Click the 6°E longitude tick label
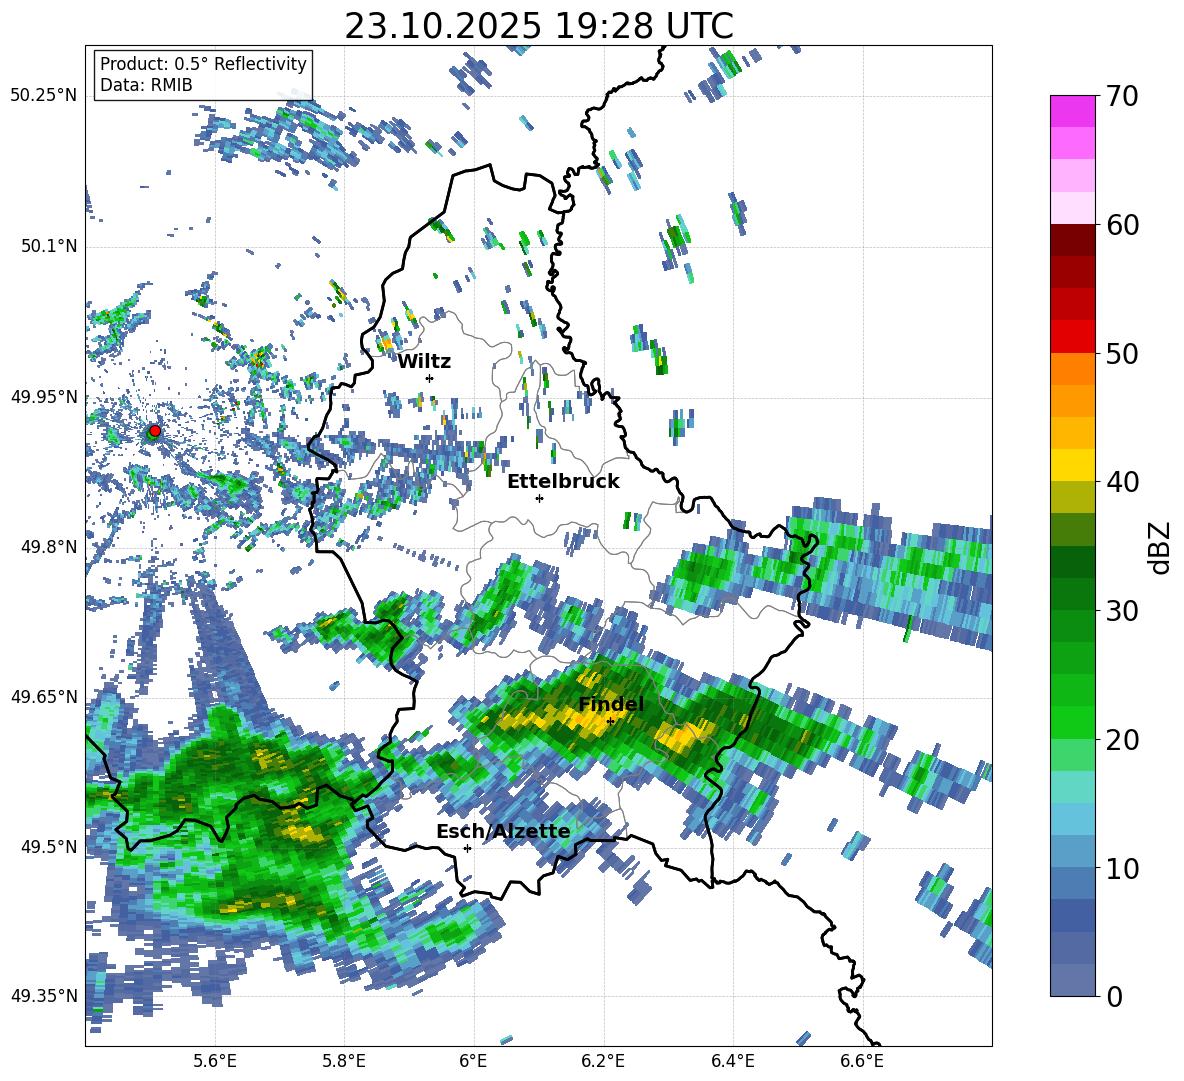1184x1081 pixels. (473, 1061)
